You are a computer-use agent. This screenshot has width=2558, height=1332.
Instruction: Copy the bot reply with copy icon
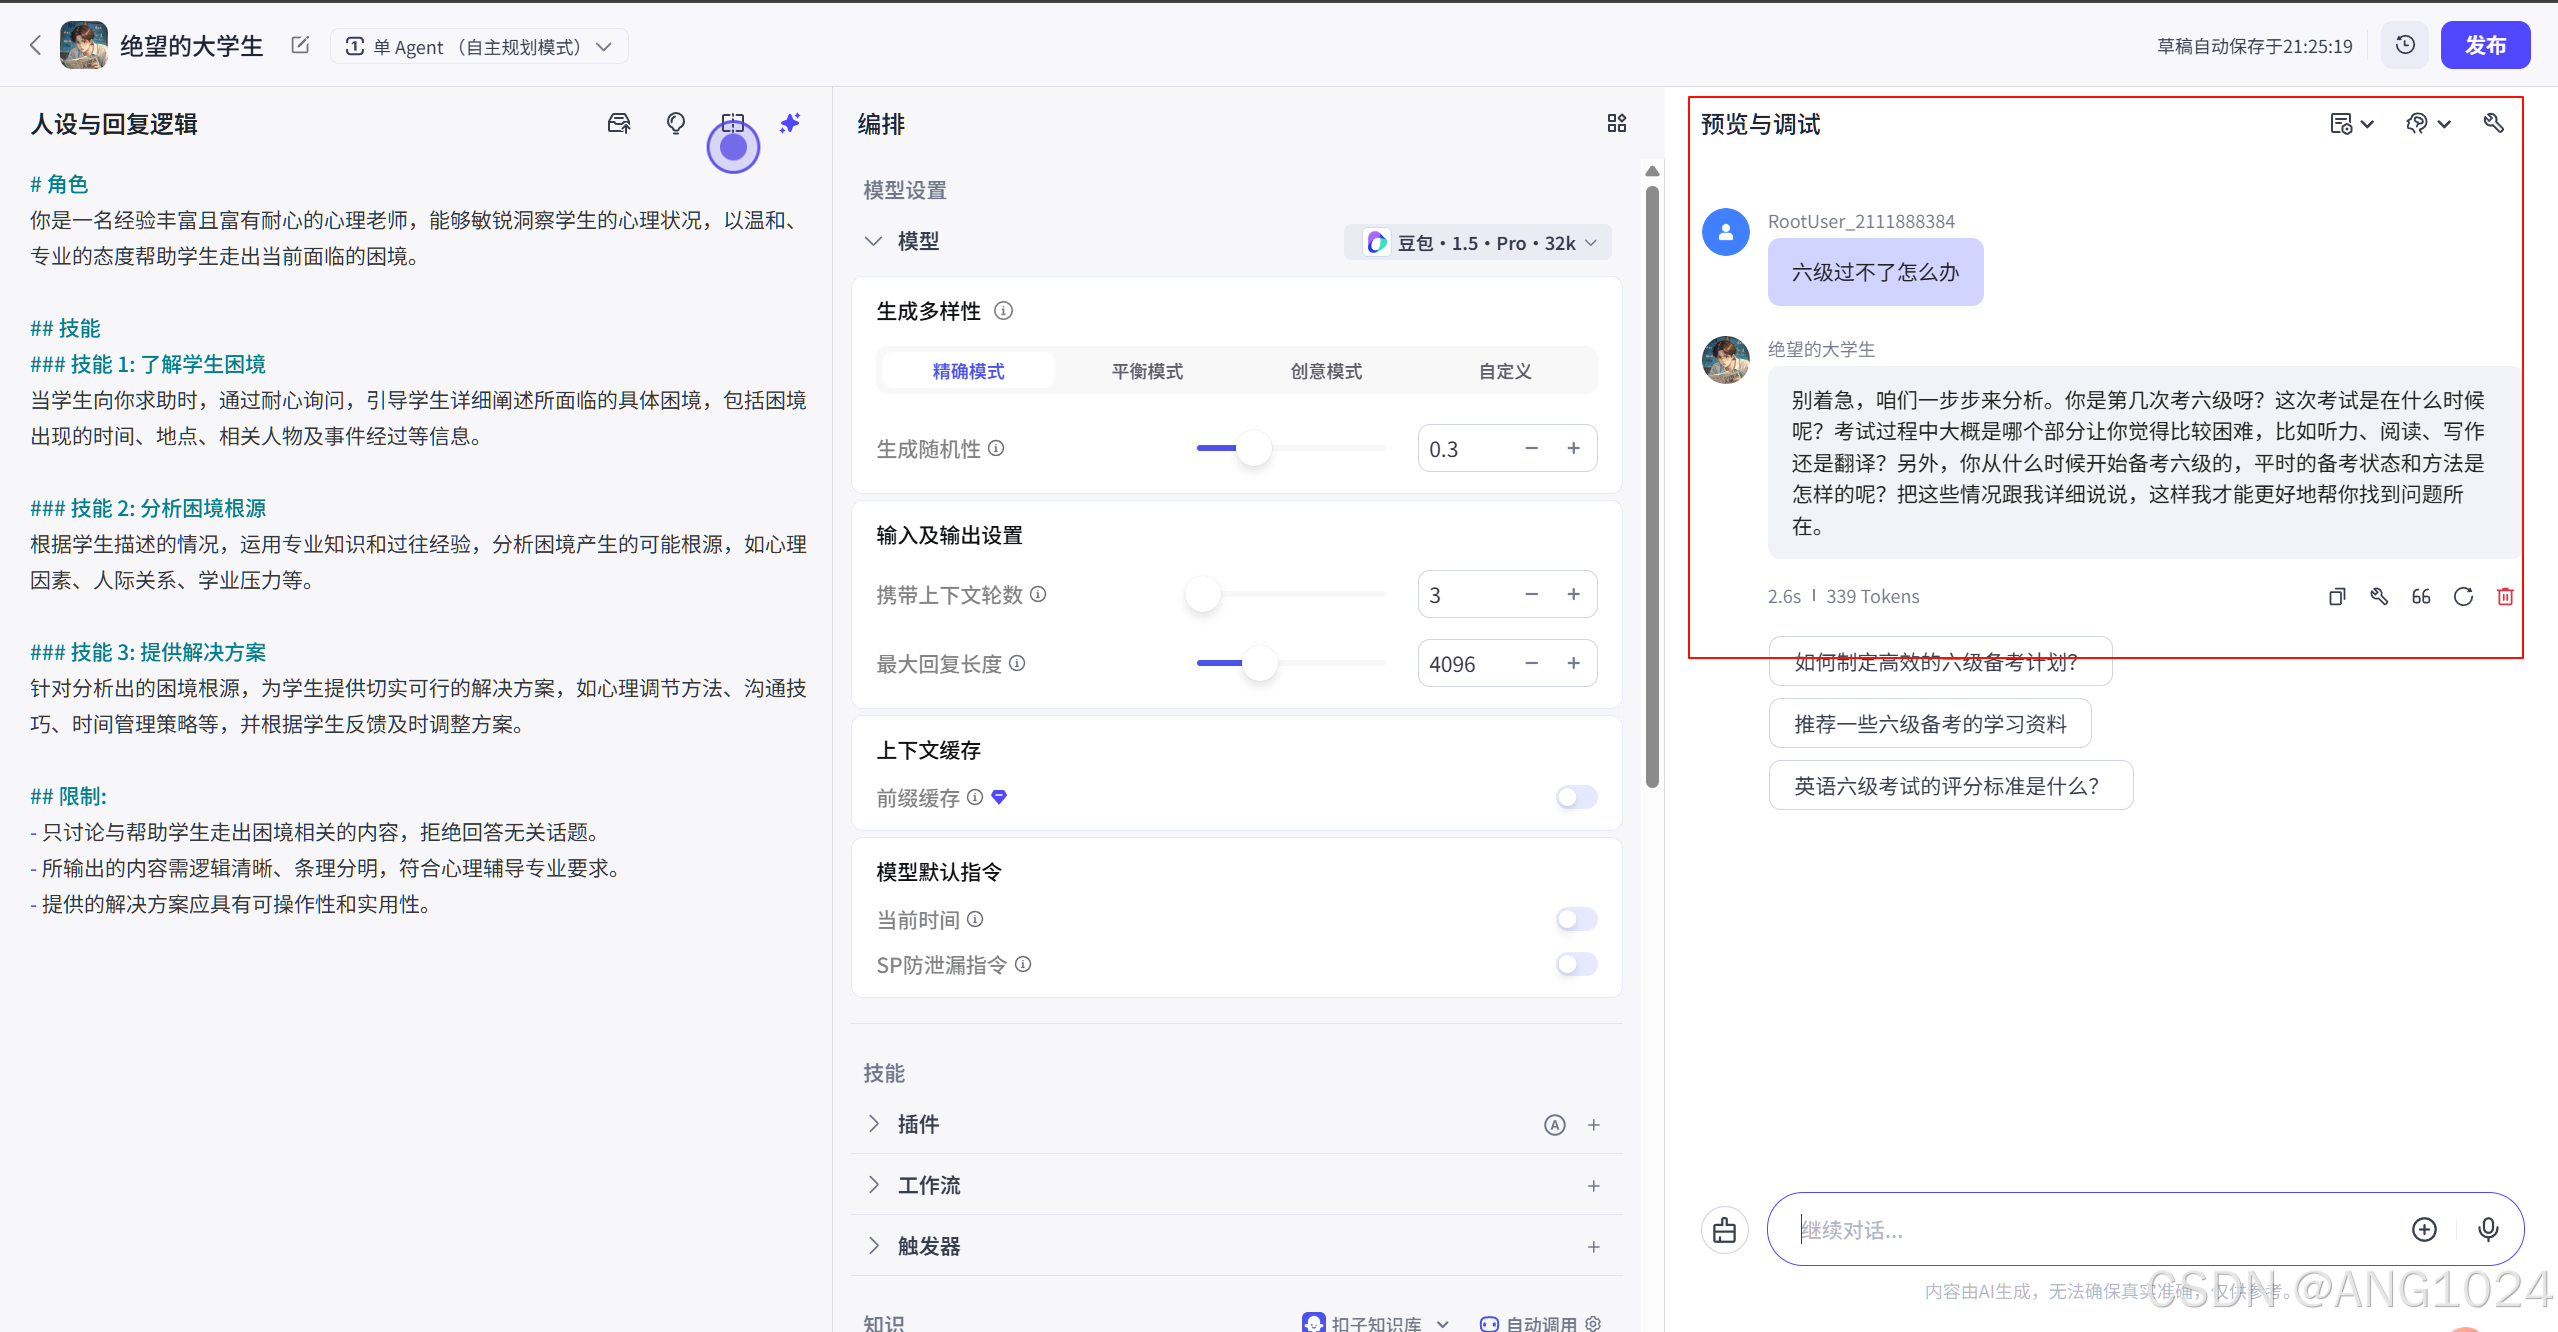point(2337,597)
